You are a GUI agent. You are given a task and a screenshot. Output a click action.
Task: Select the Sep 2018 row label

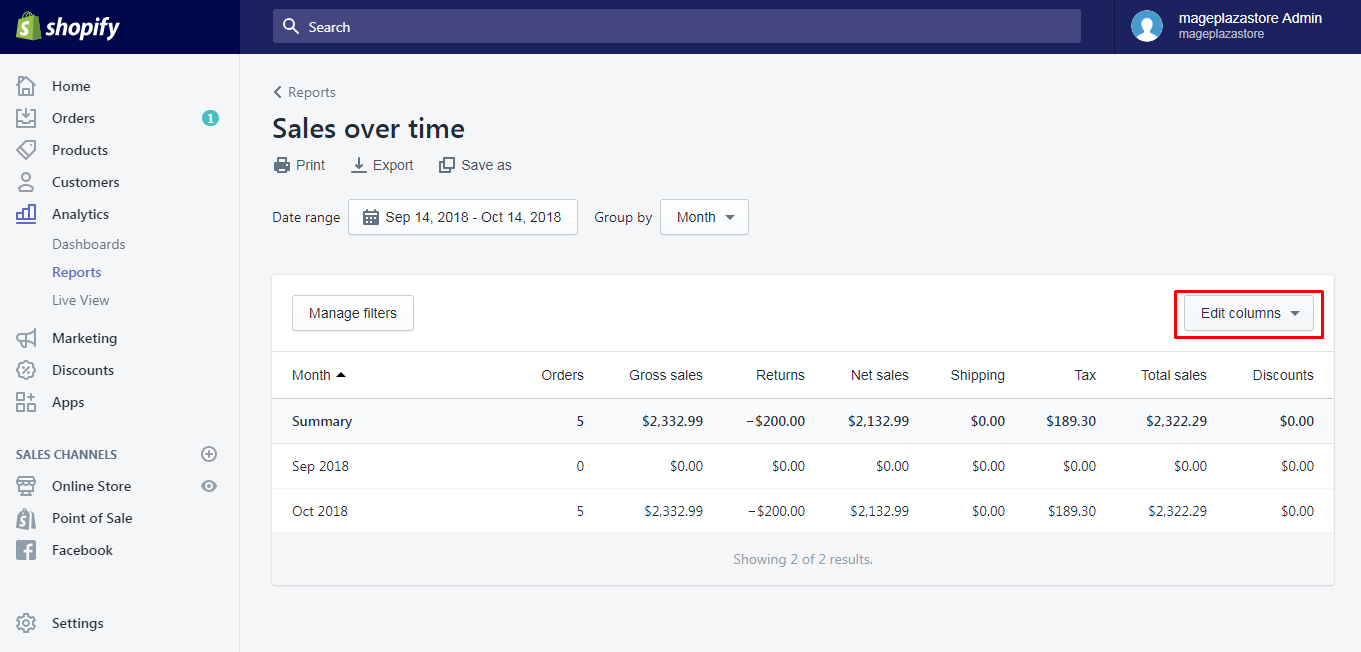[x=320, y=466]
